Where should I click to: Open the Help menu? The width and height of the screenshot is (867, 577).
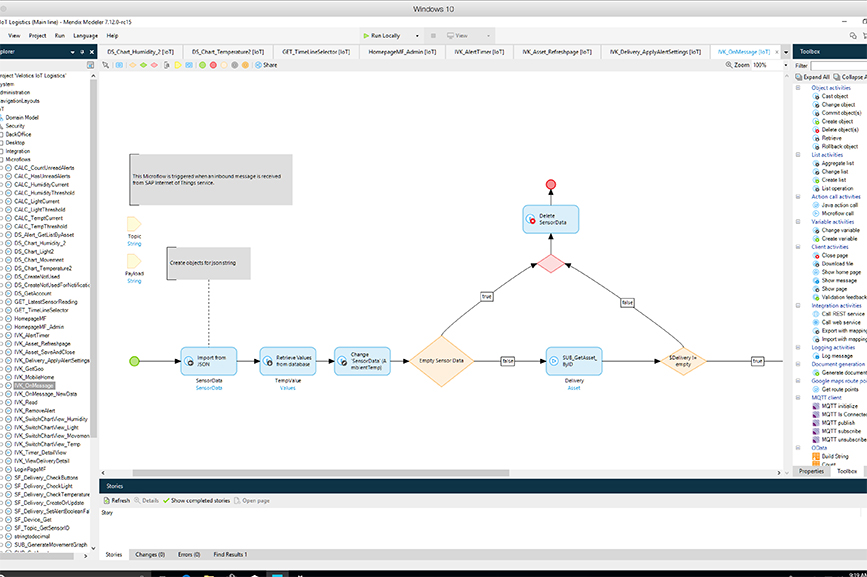click(112, 36)
